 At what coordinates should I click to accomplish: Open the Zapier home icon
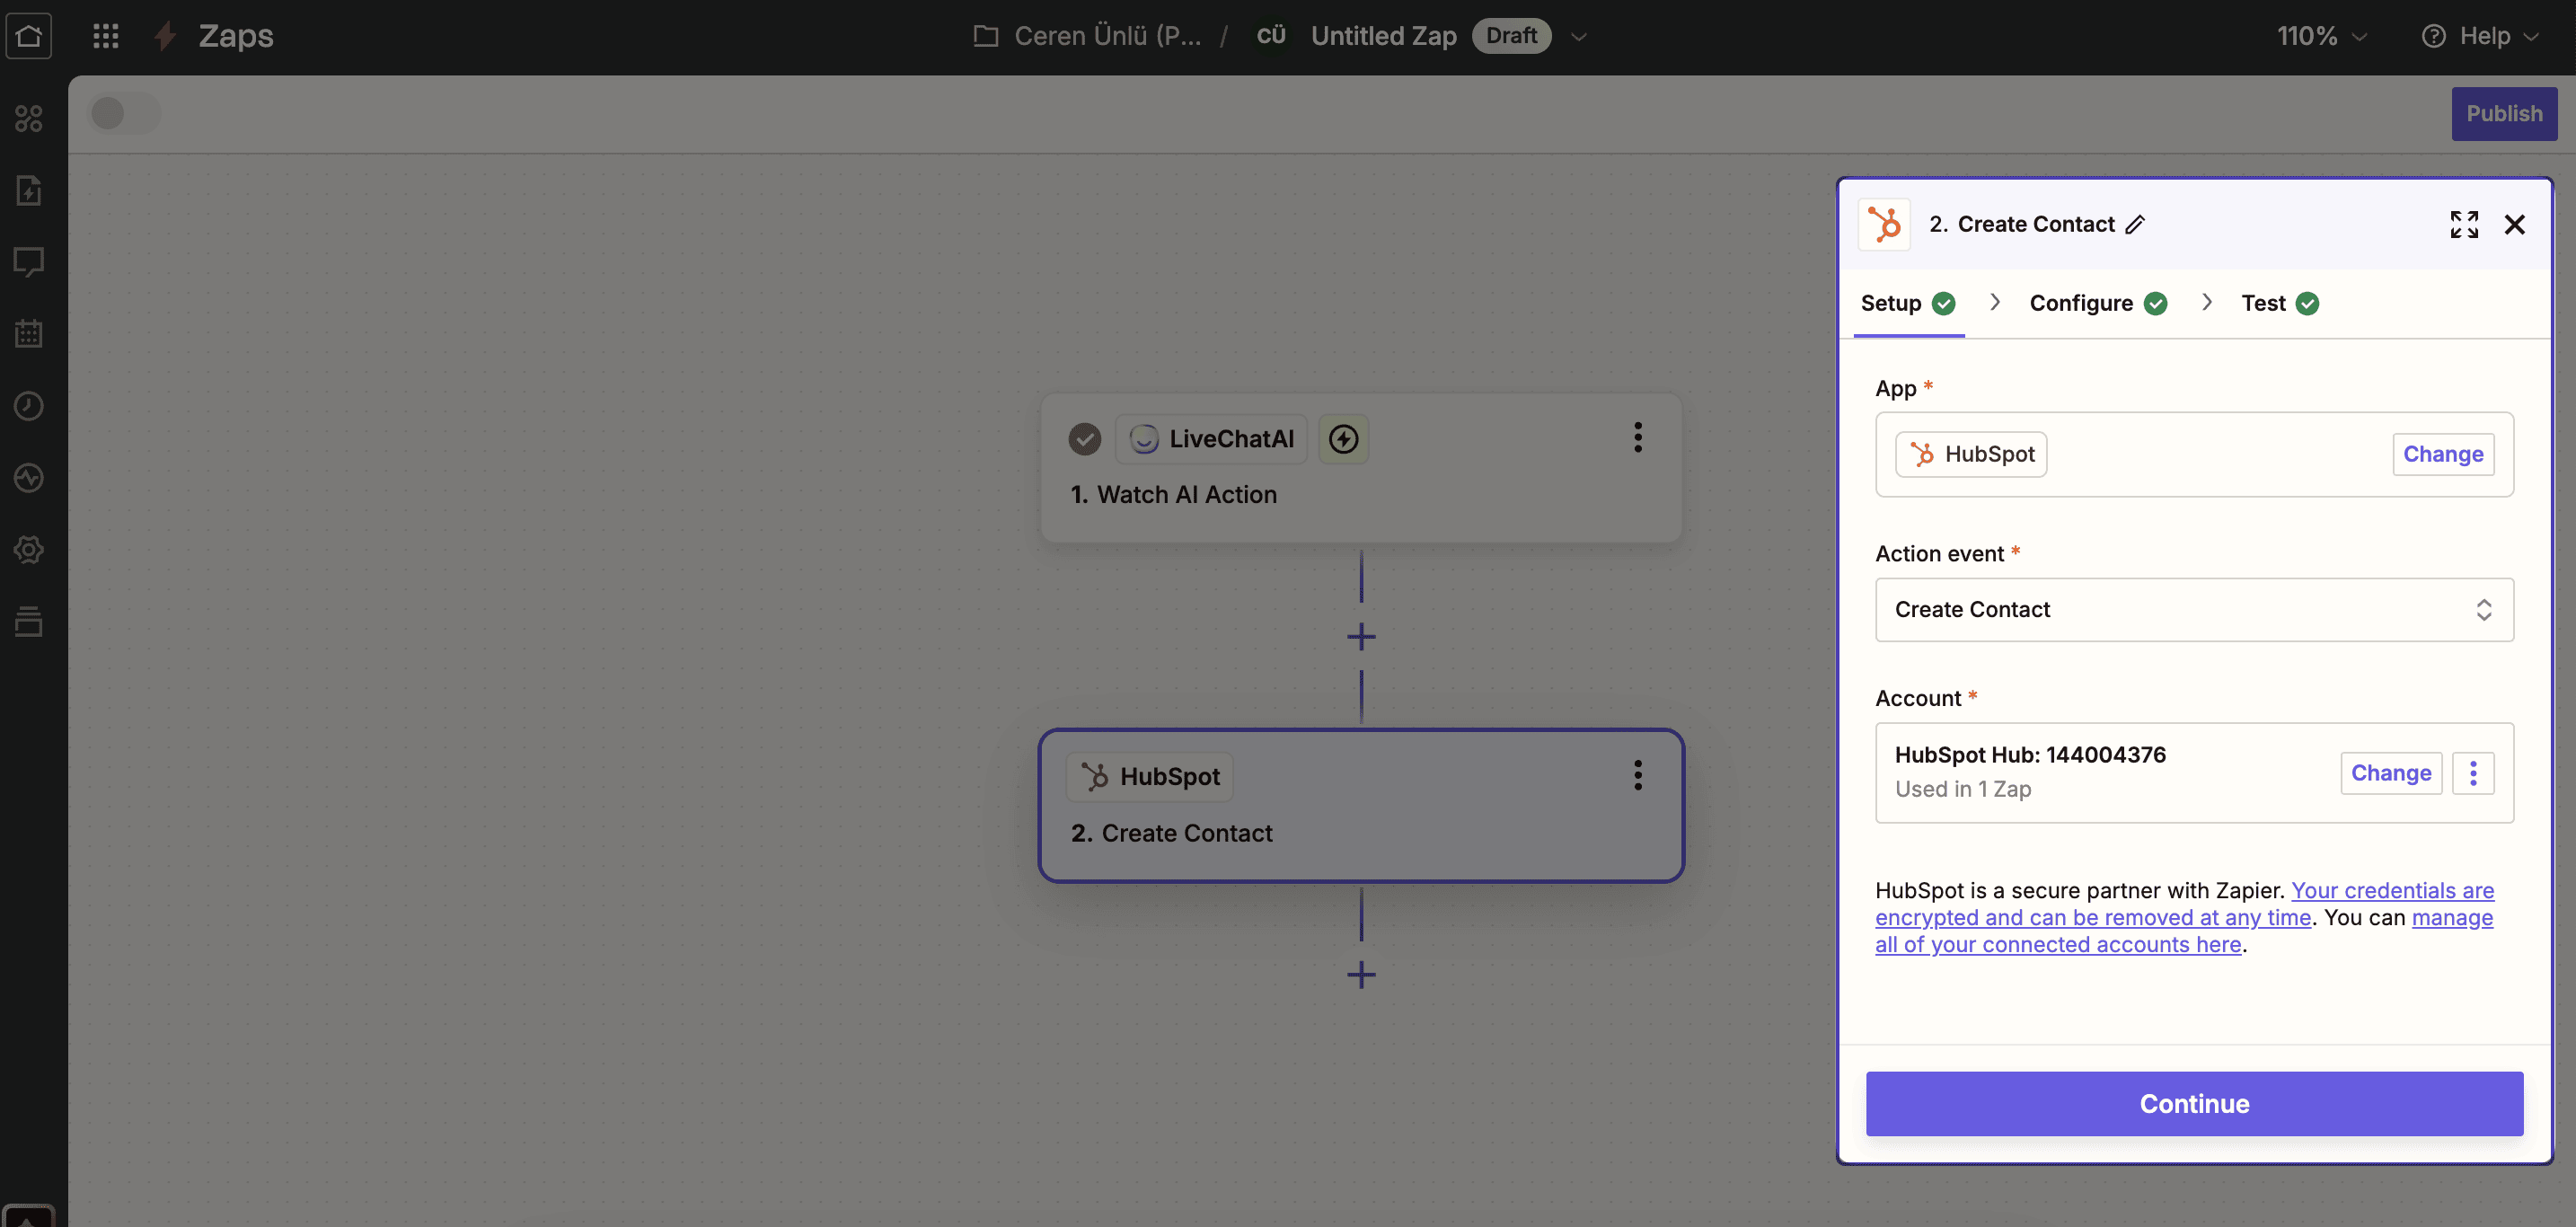point(29,36)
